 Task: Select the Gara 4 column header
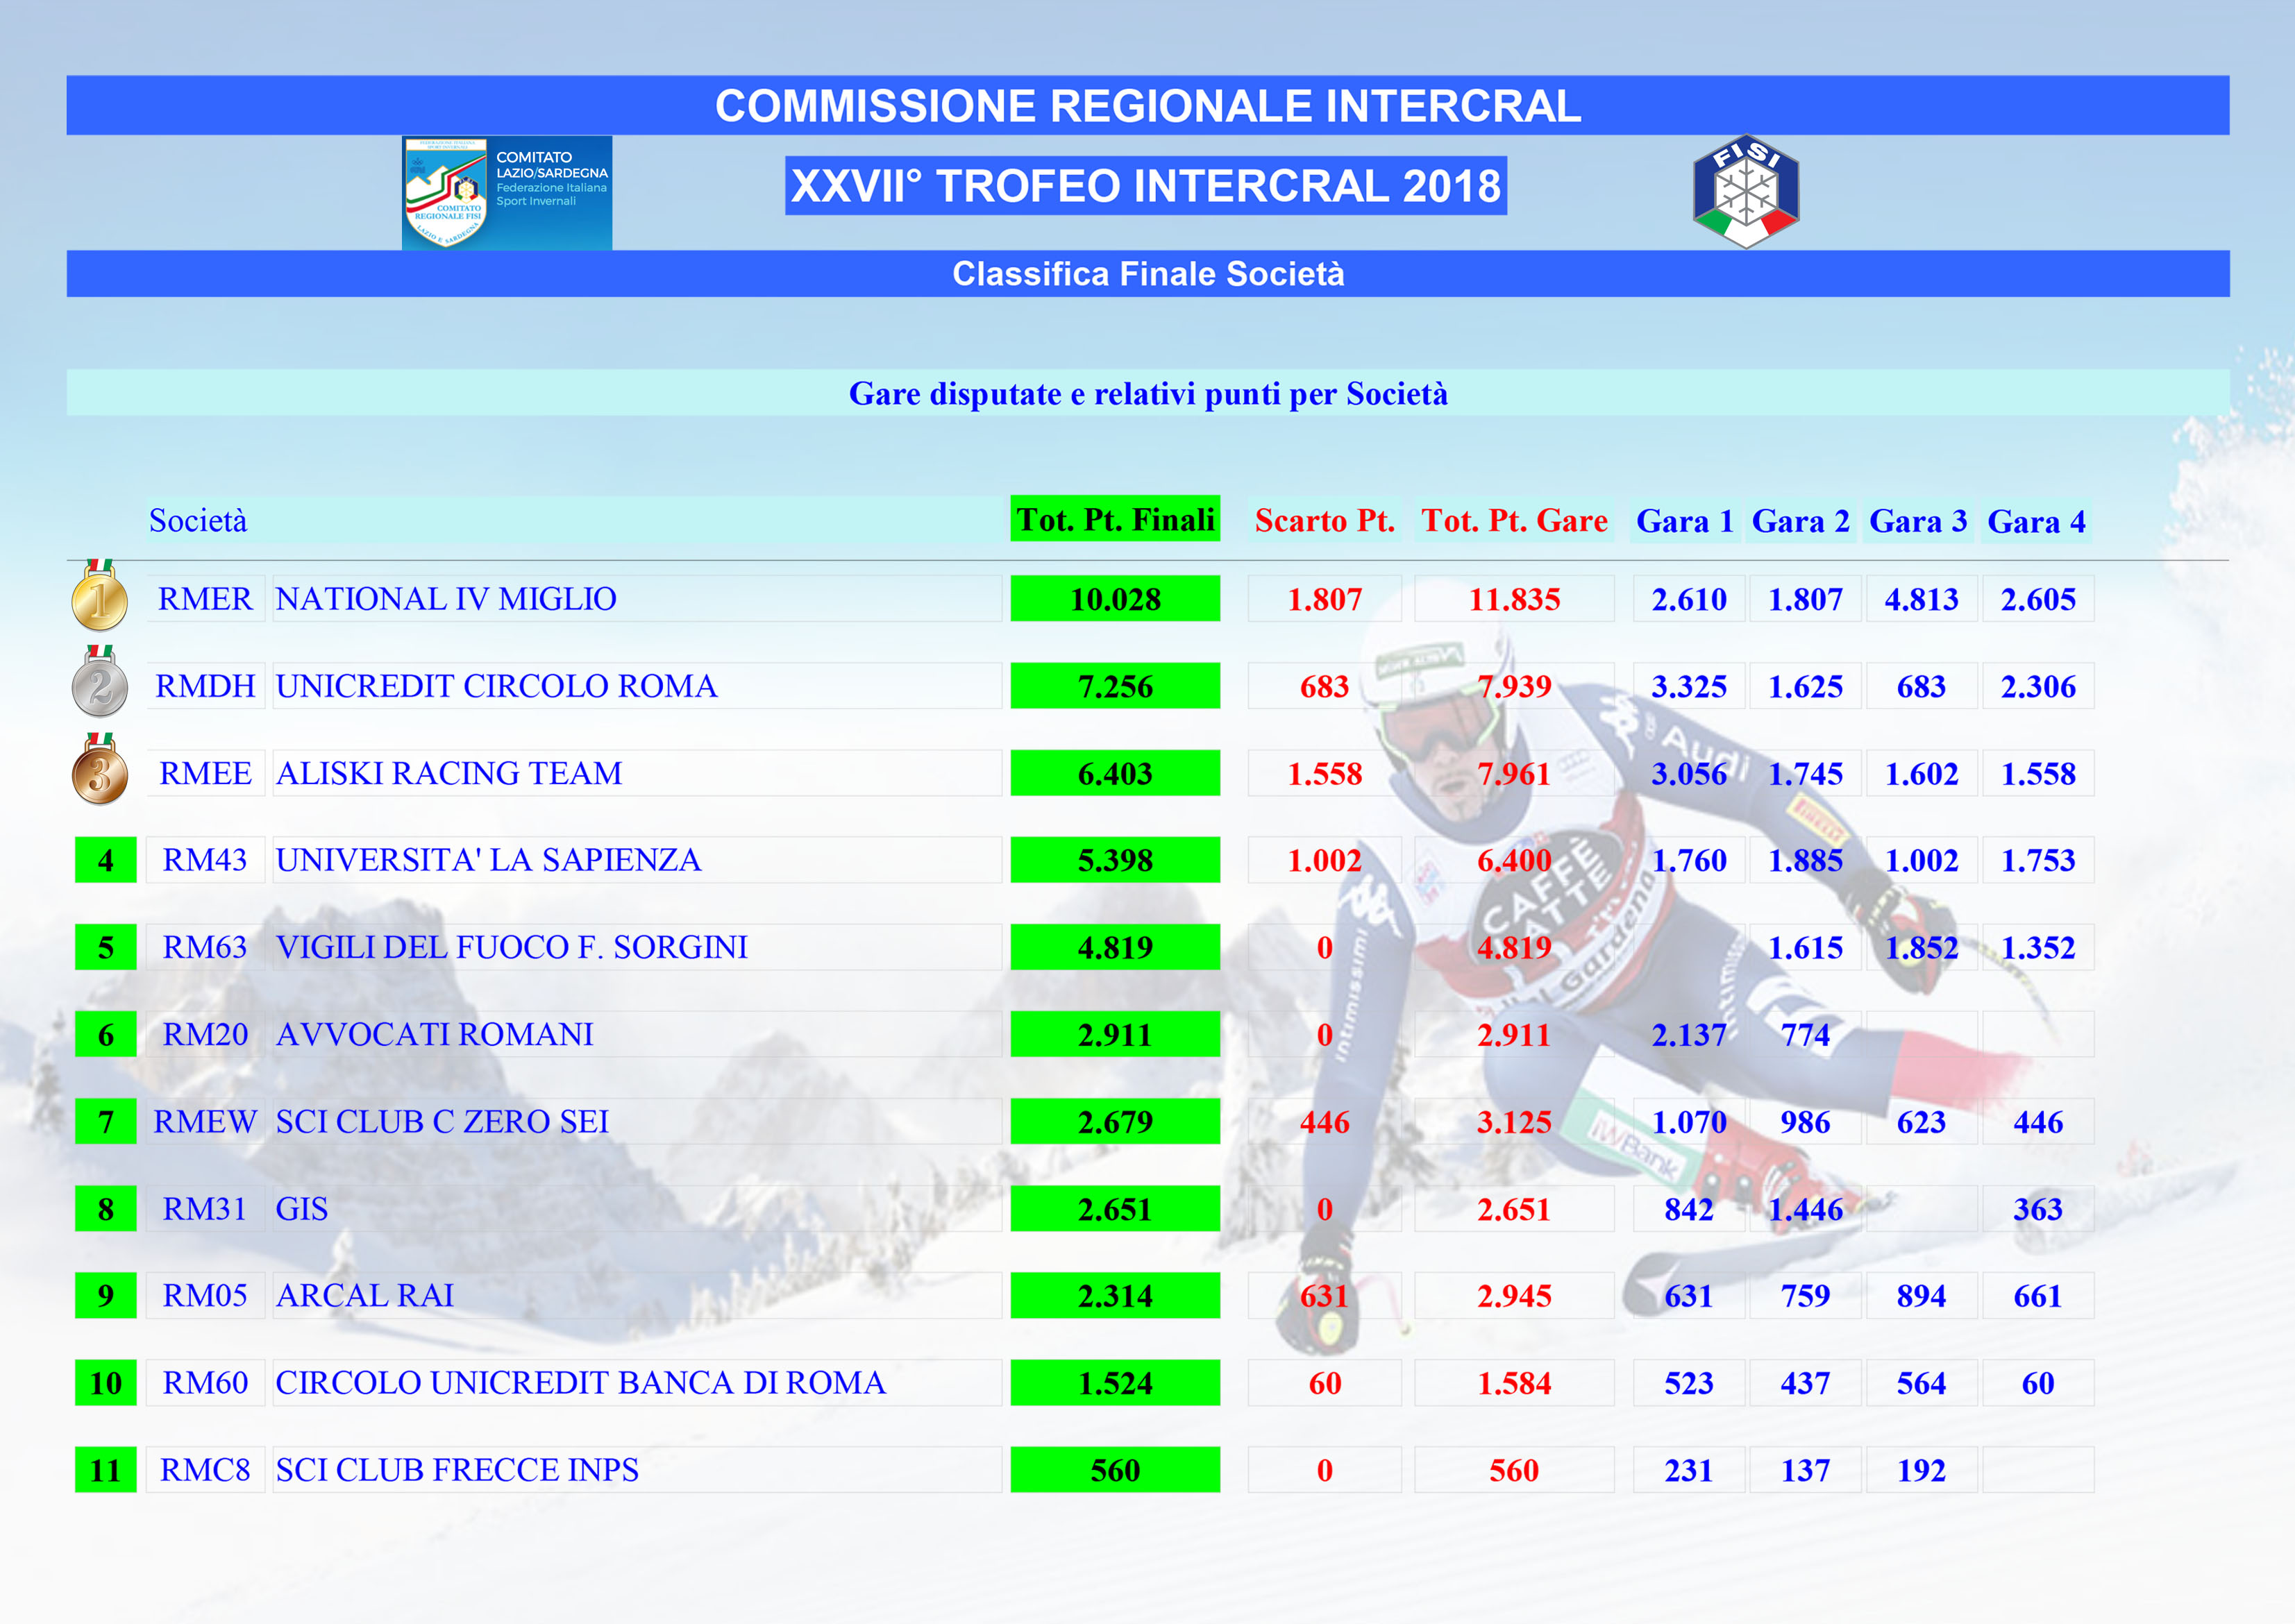tap(2036, 521)
